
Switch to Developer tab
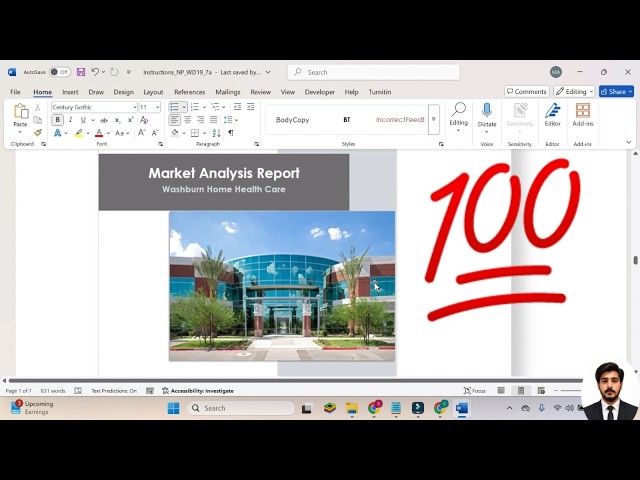click(x=320, y=92)
